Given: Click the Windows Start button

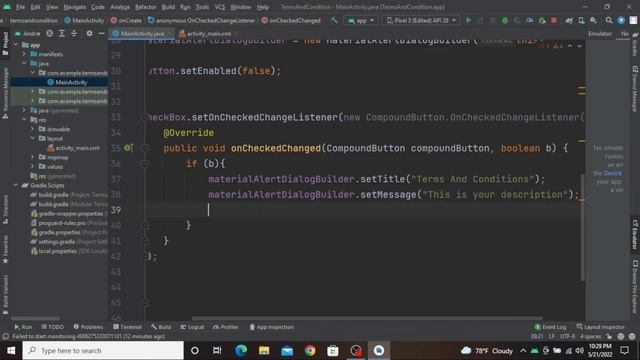Looking at the screenshot, I should (x=11, y=351).
